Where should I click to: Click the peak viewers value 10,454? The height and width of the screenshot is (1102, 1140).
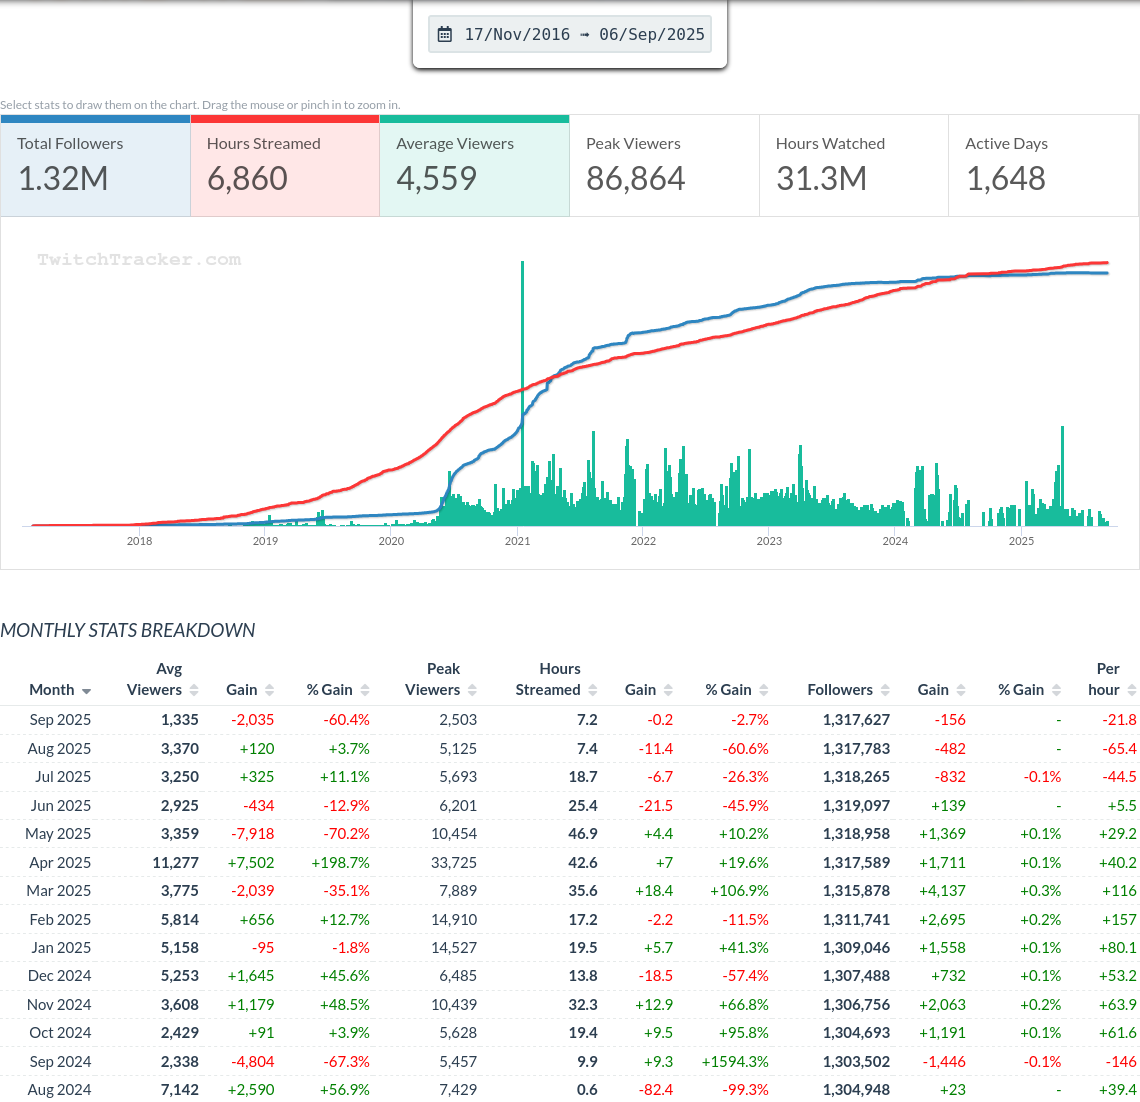[x=454, y=834]
